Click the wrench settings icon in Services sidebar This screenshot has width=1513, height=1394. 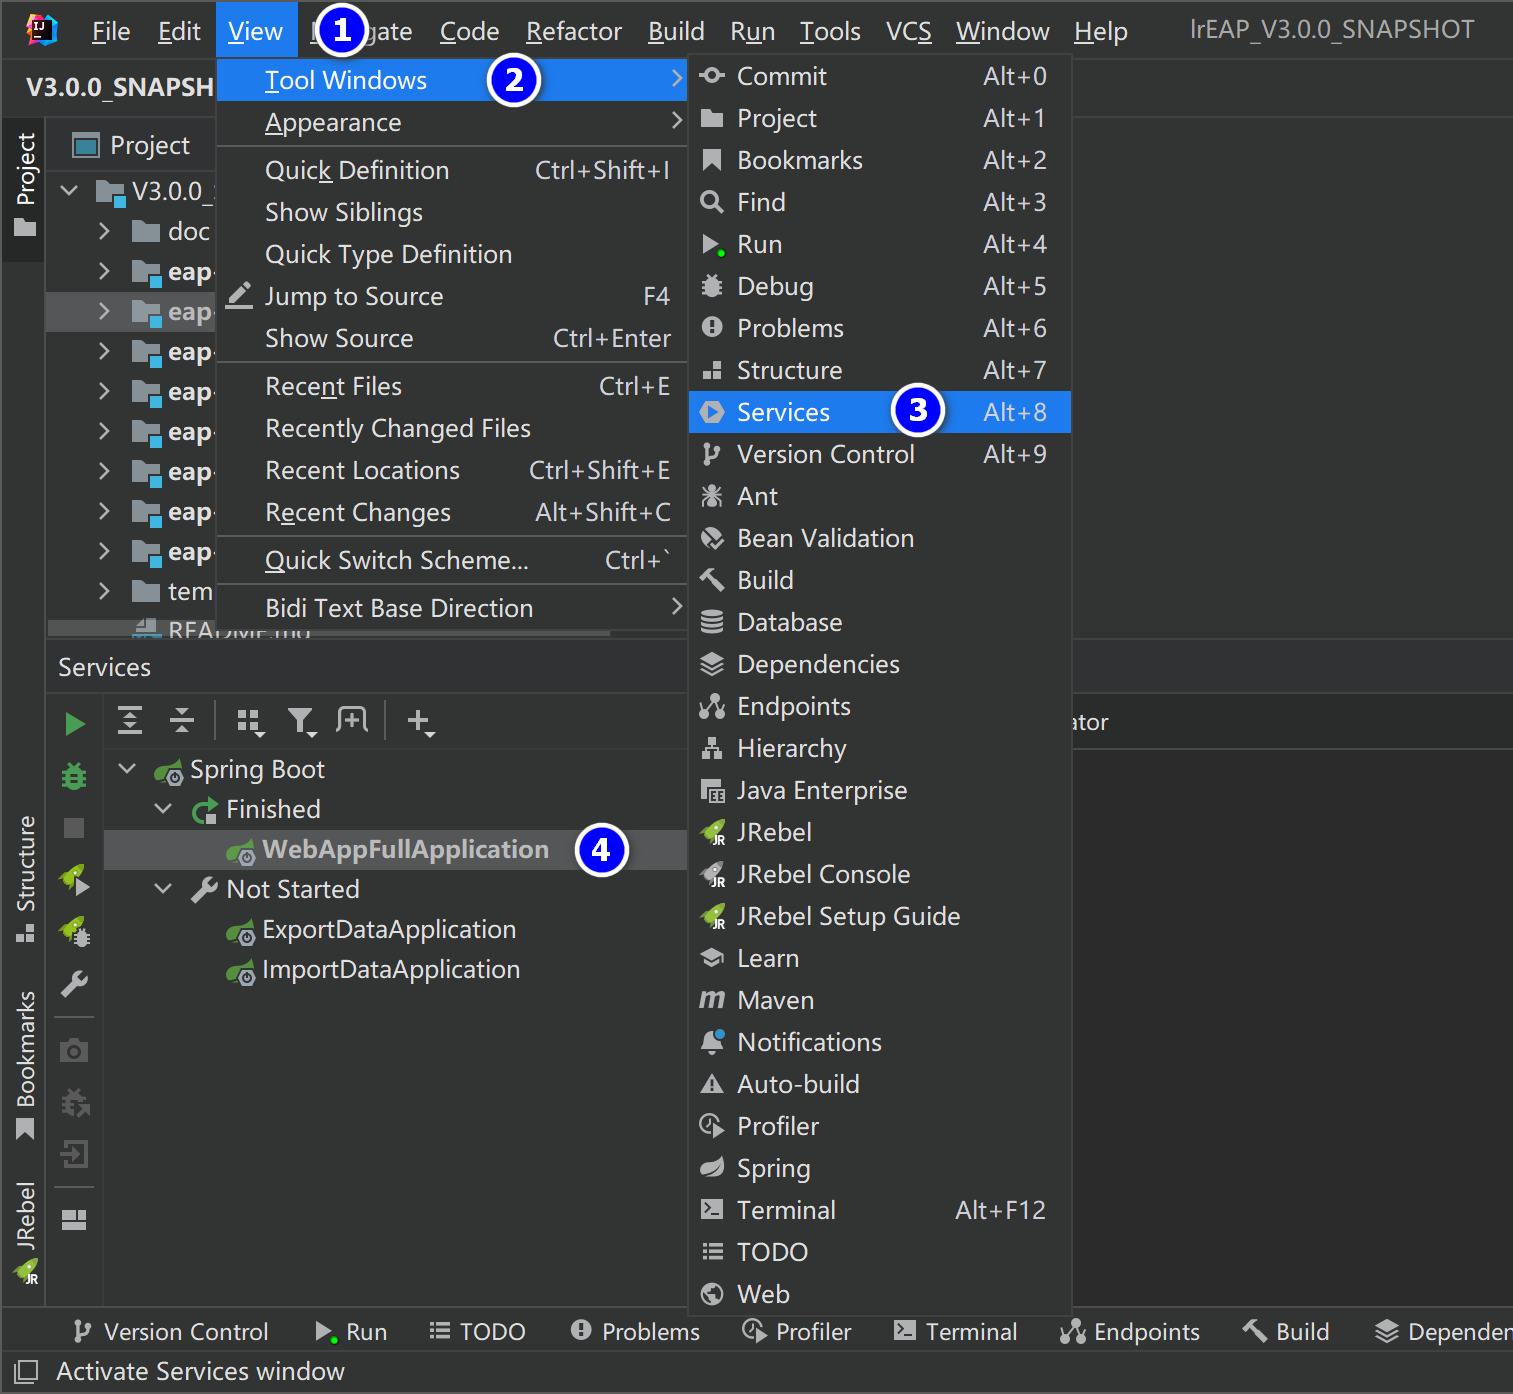[x=74, y=985]
